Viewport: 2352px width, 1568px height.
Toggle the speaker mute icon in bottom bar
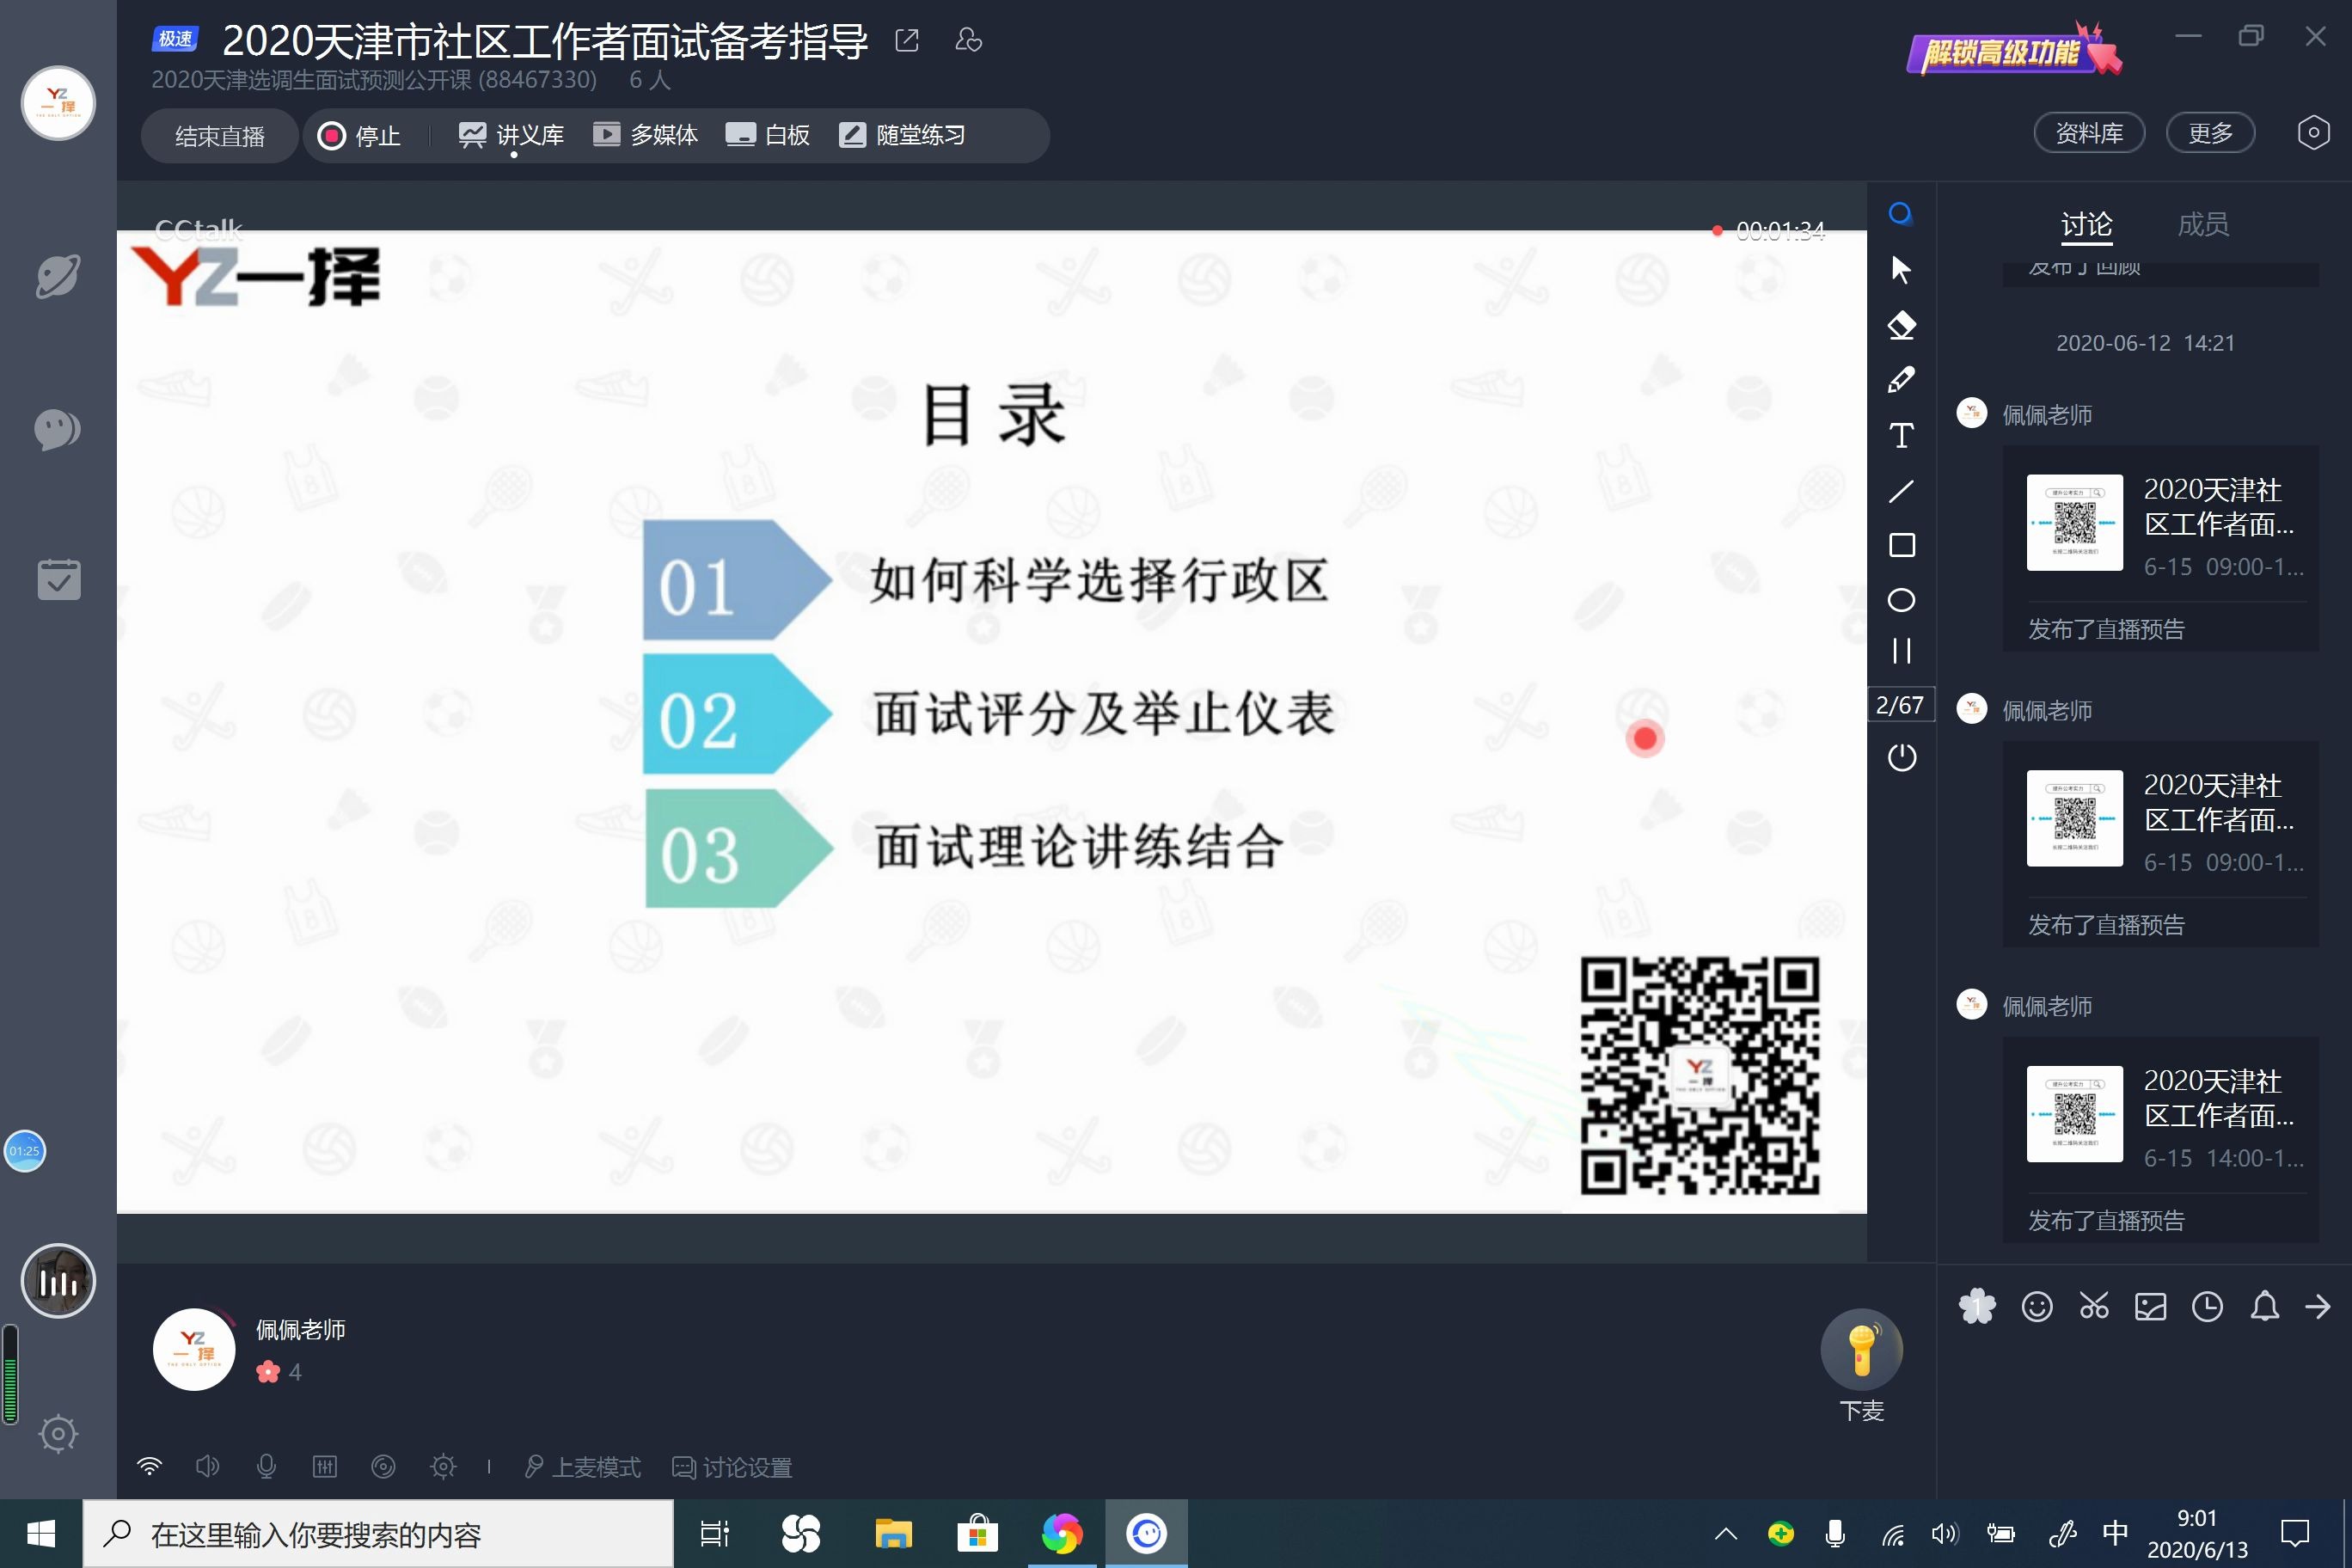click(x=207, y=1467)
